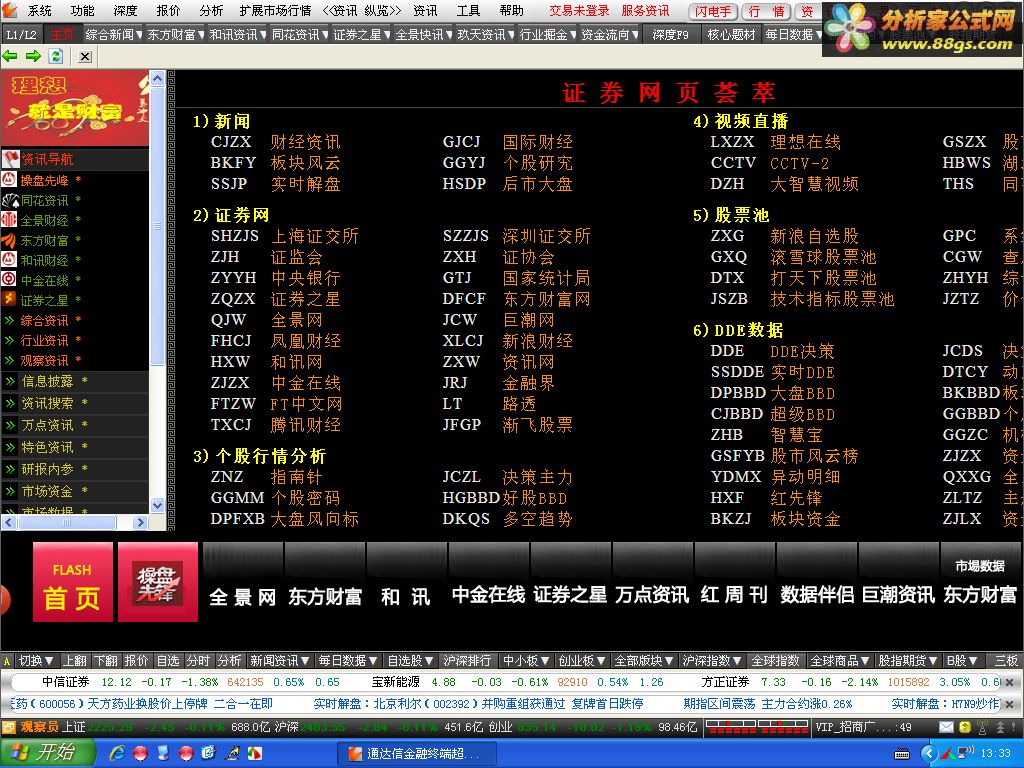
Task: Click the volume icon in system tray
Action: tap(967, 753)
